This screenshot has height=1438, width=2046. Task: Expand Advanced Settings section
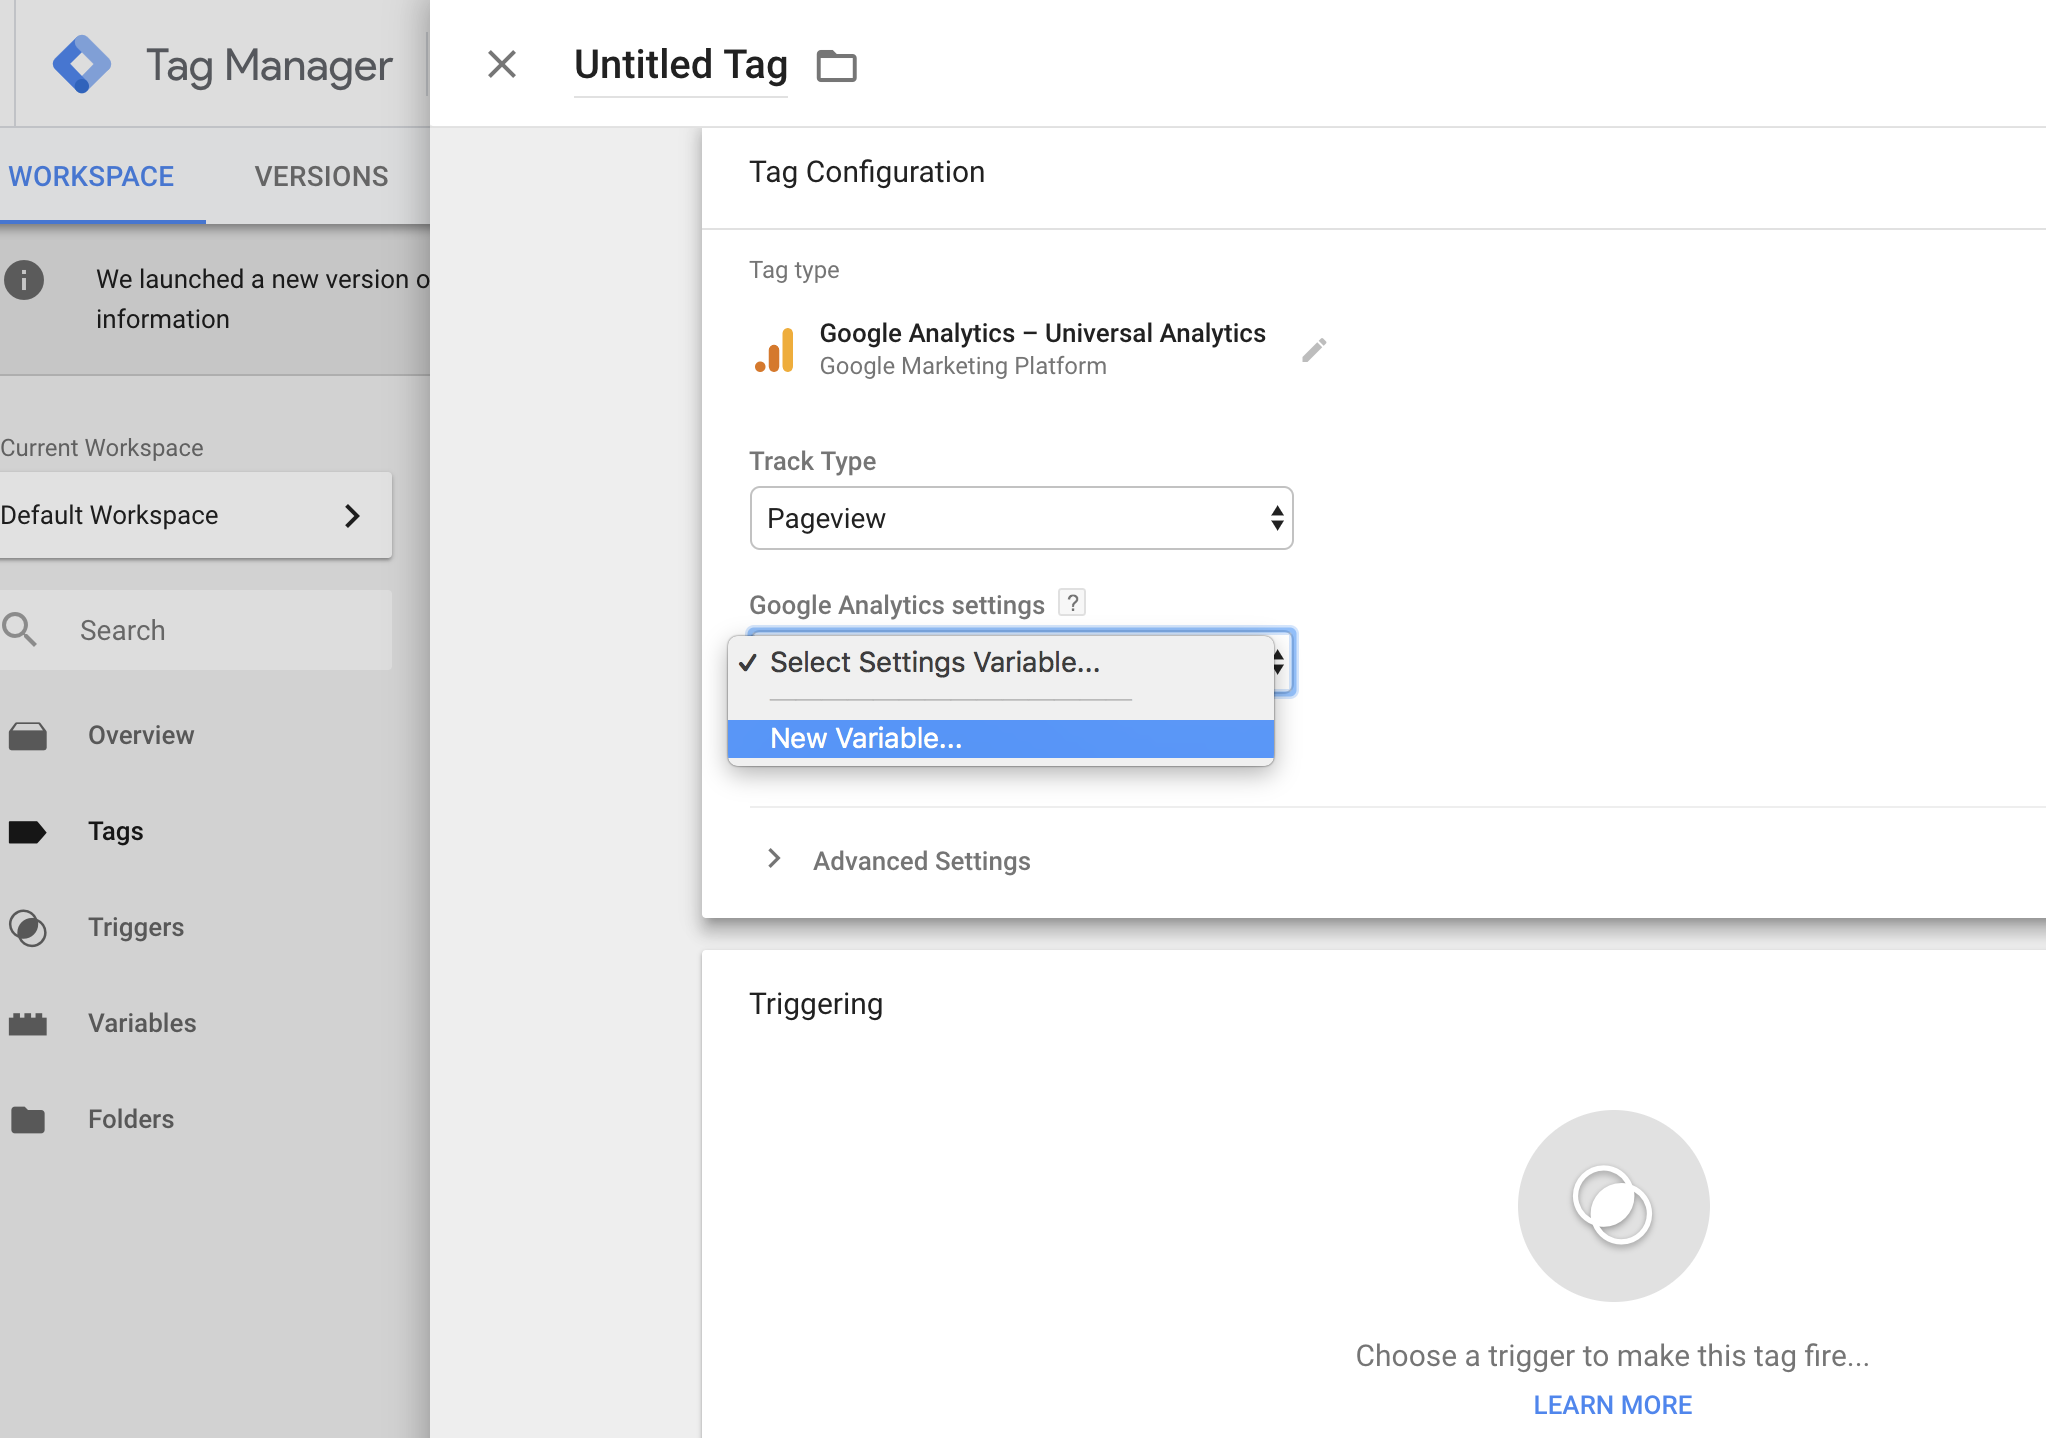point(900,860)
